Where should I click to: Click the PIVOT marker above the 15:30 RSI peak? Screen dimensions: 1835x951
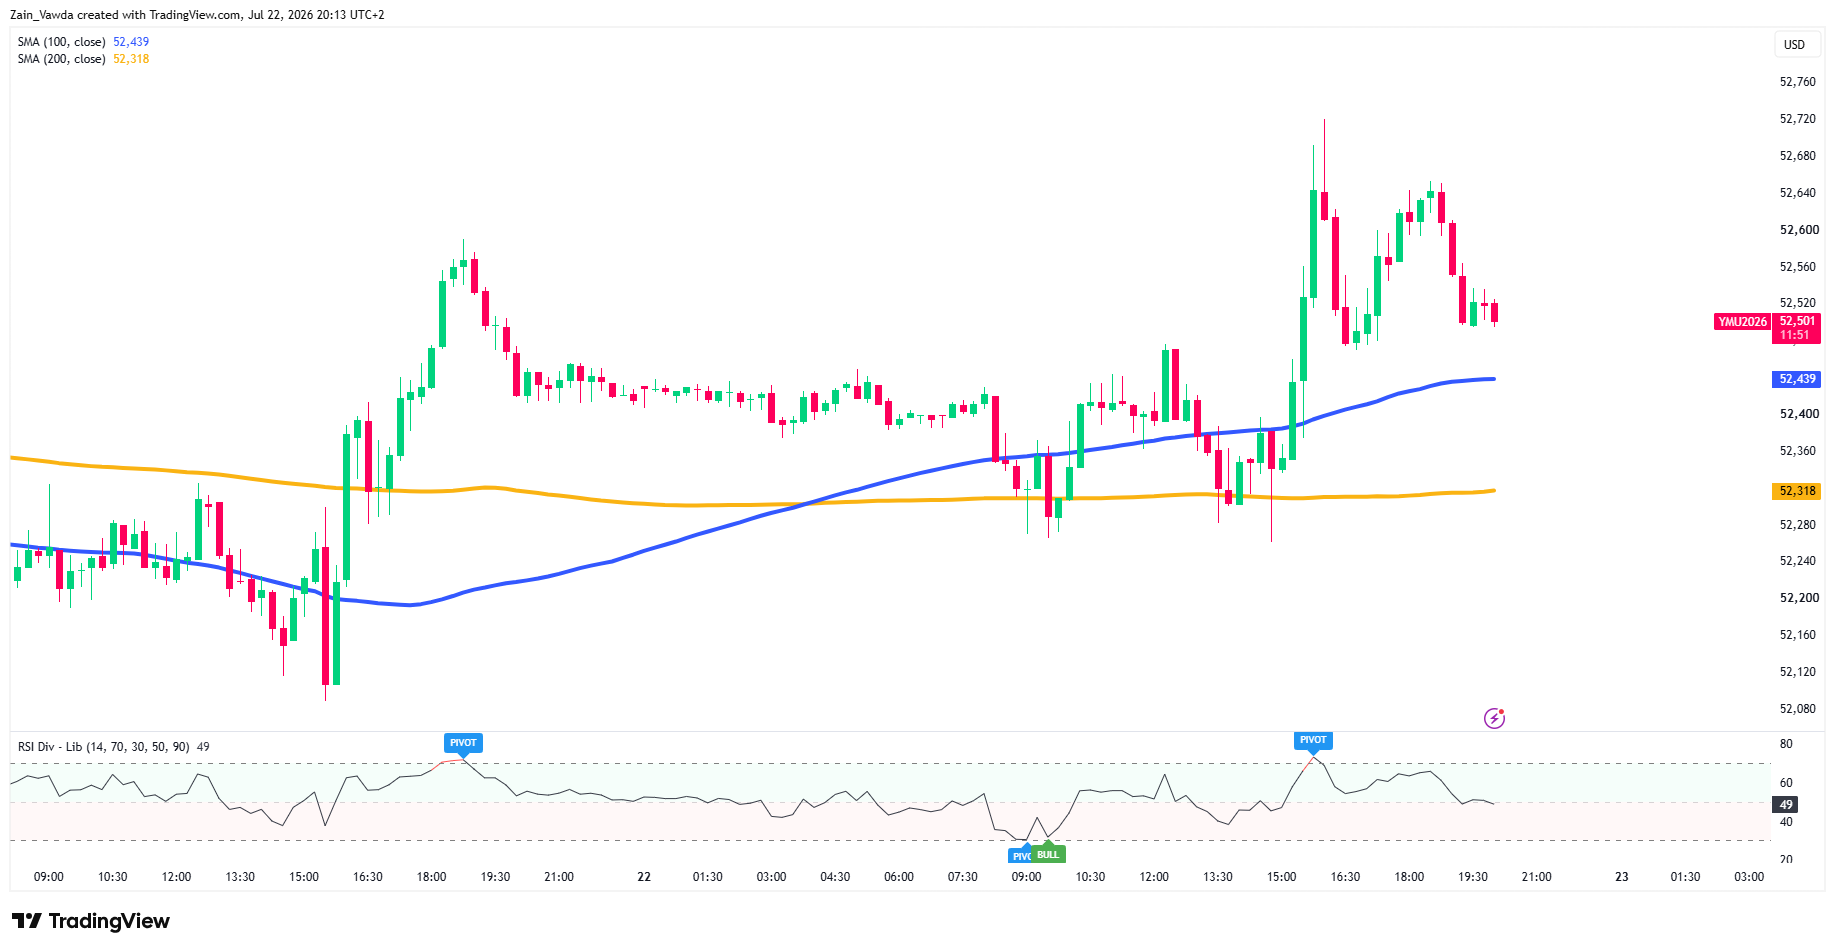(x=1313, y=740)
